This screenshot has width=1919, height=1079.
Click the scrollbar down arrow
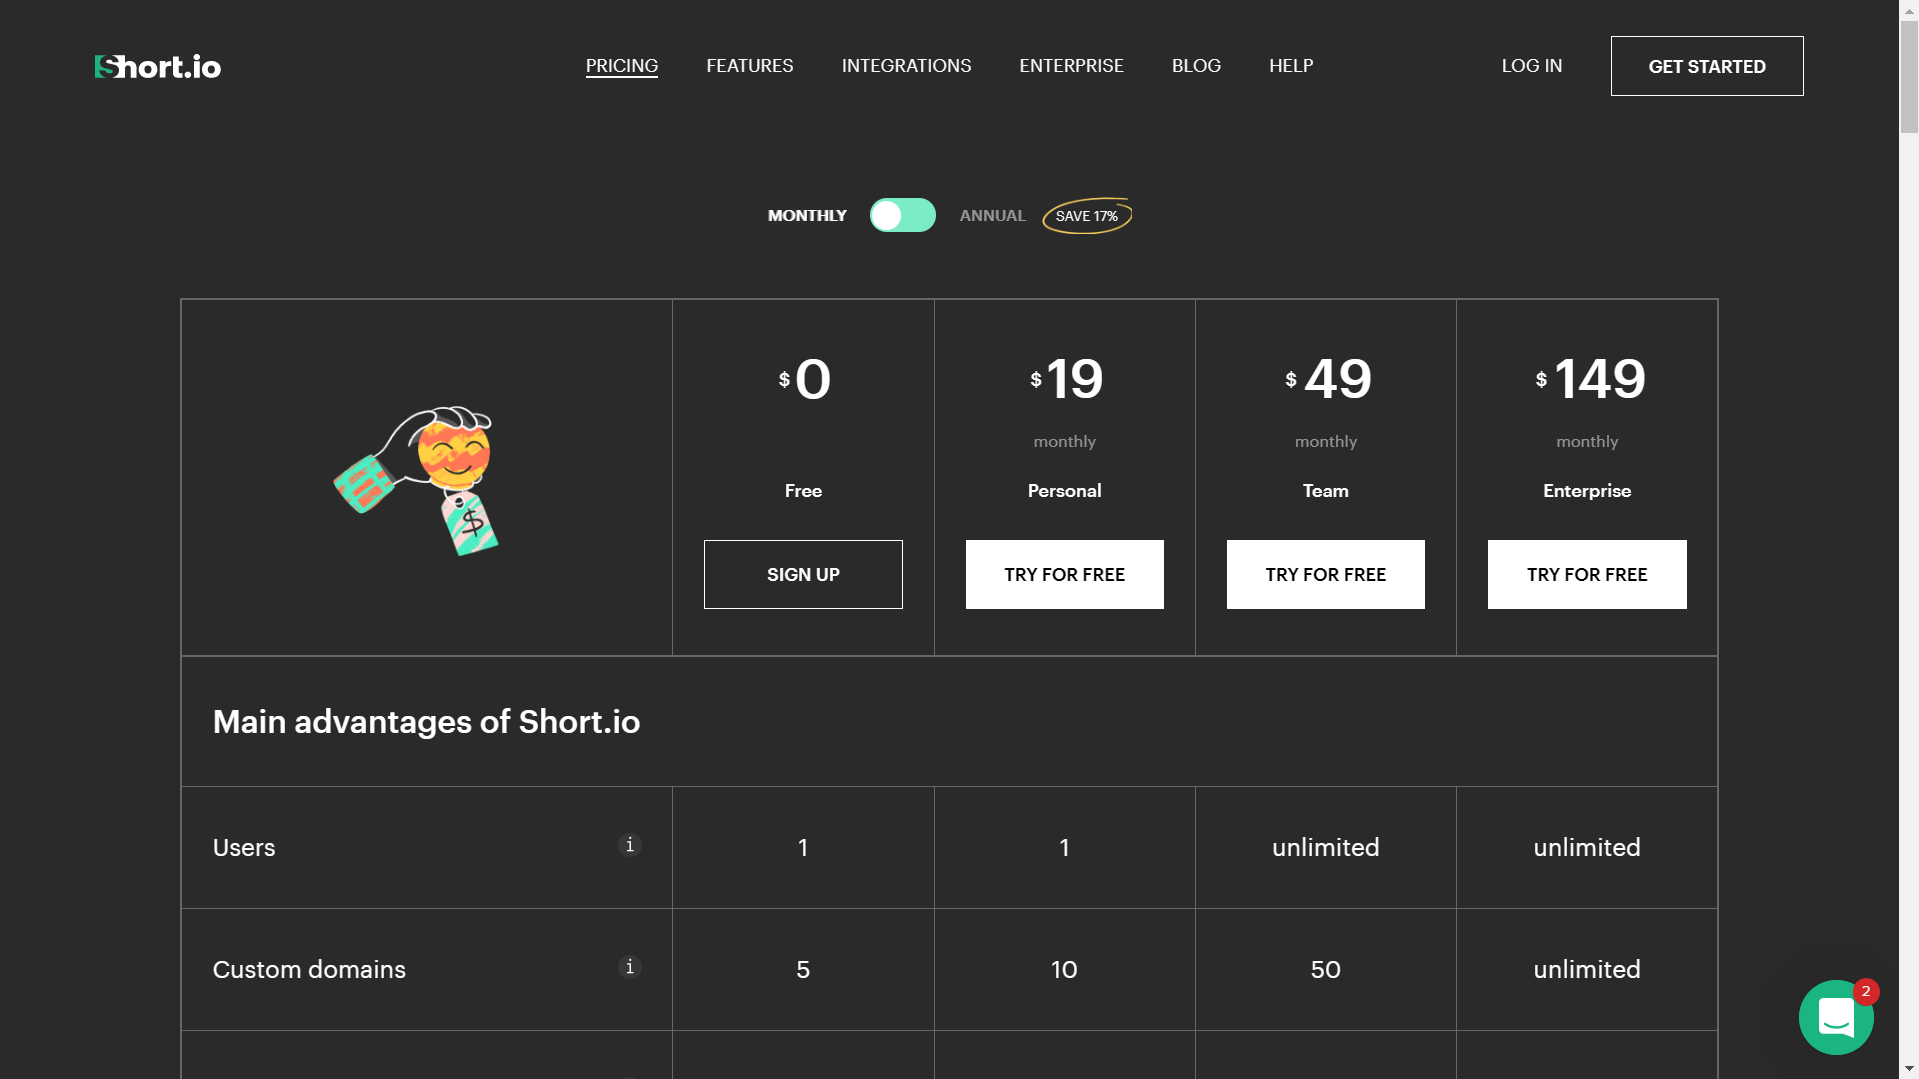1909,1069
